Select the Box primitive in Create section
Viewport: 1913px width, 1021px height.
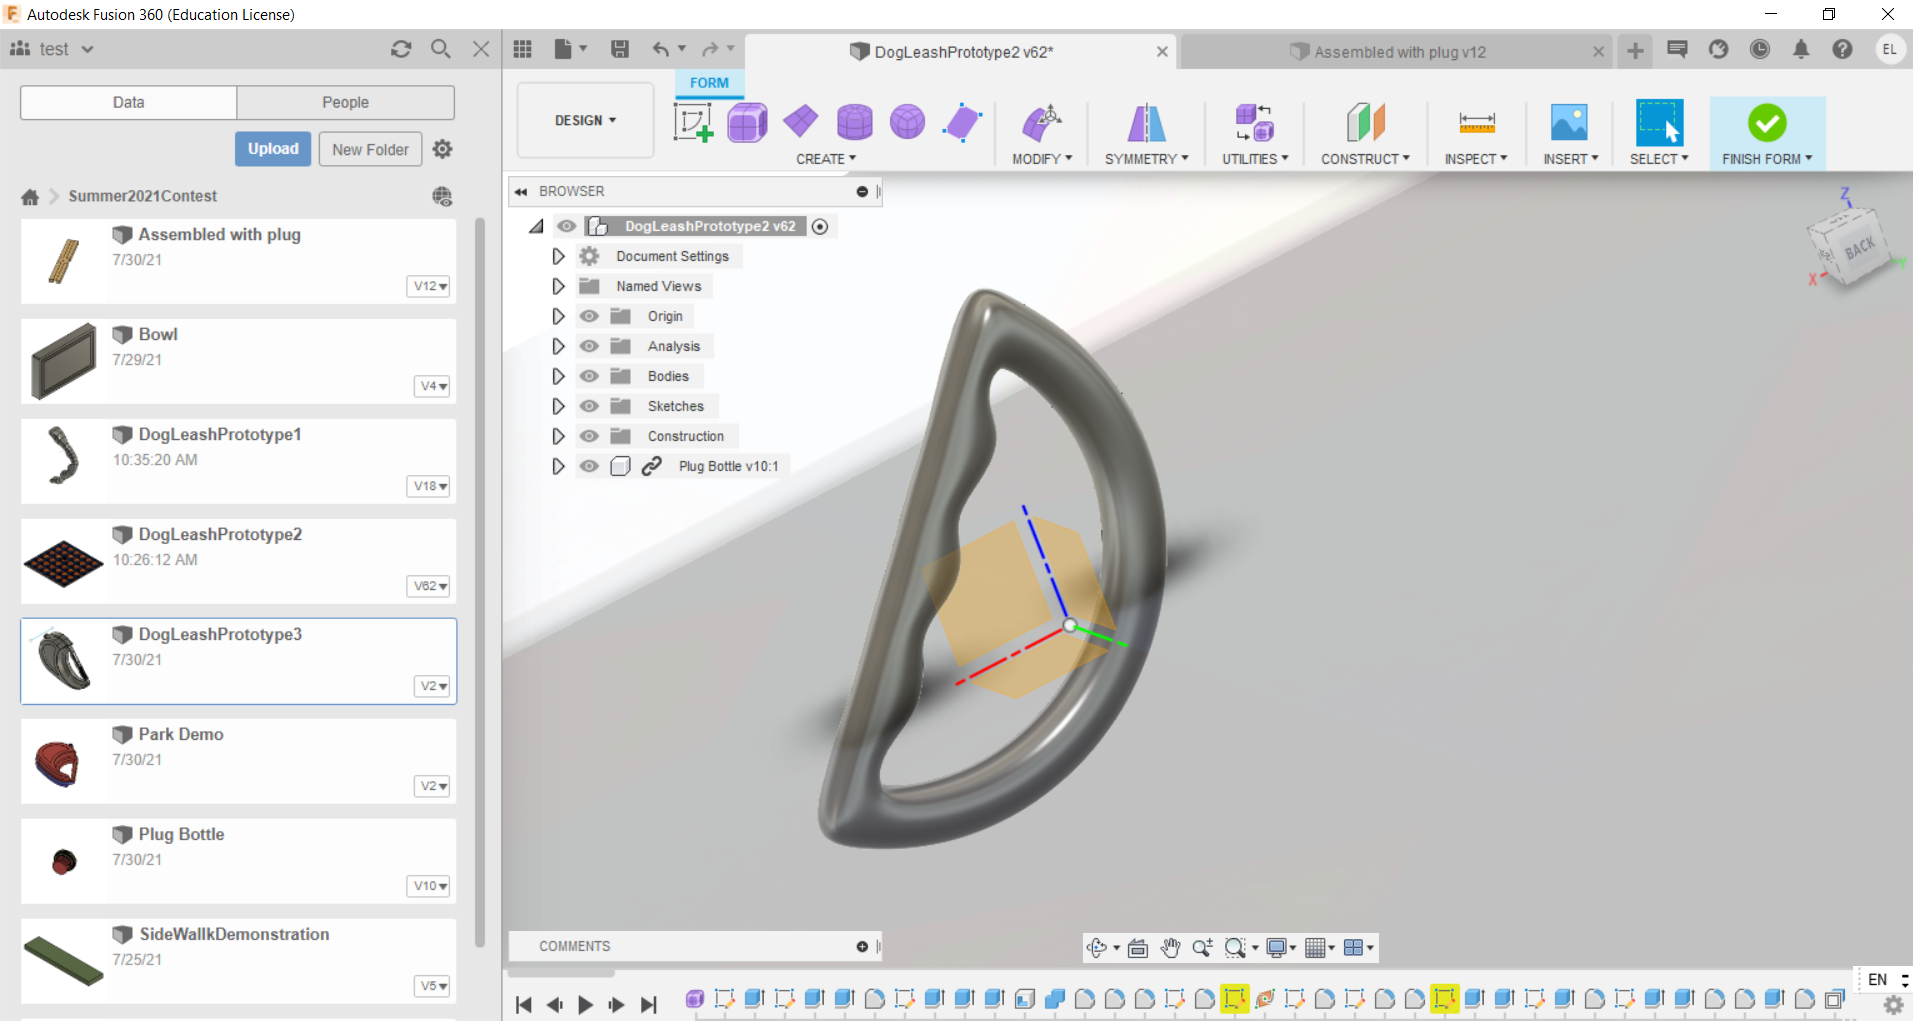pyautogui.click(x=747, y=121)
